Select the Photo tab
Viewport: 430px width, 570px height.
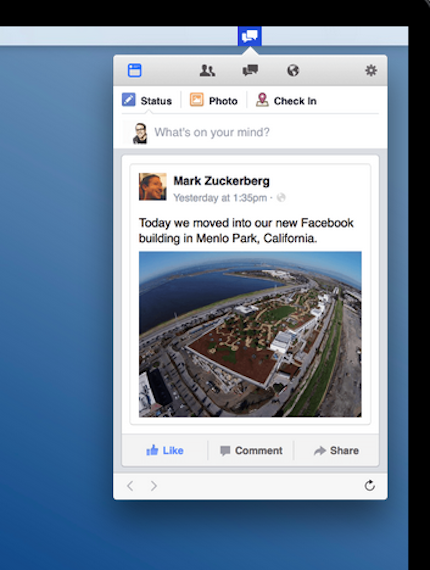(x=214, y=100)
